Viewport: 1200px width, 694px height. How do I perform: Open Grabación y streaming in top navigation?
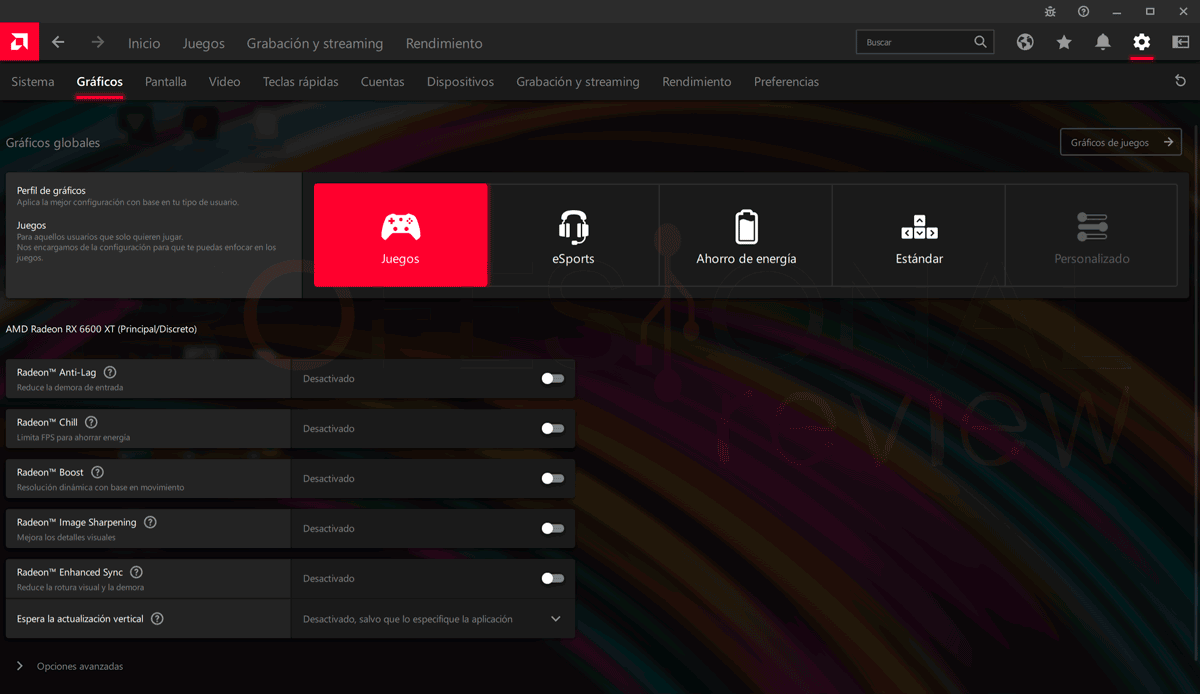[315, 43]
